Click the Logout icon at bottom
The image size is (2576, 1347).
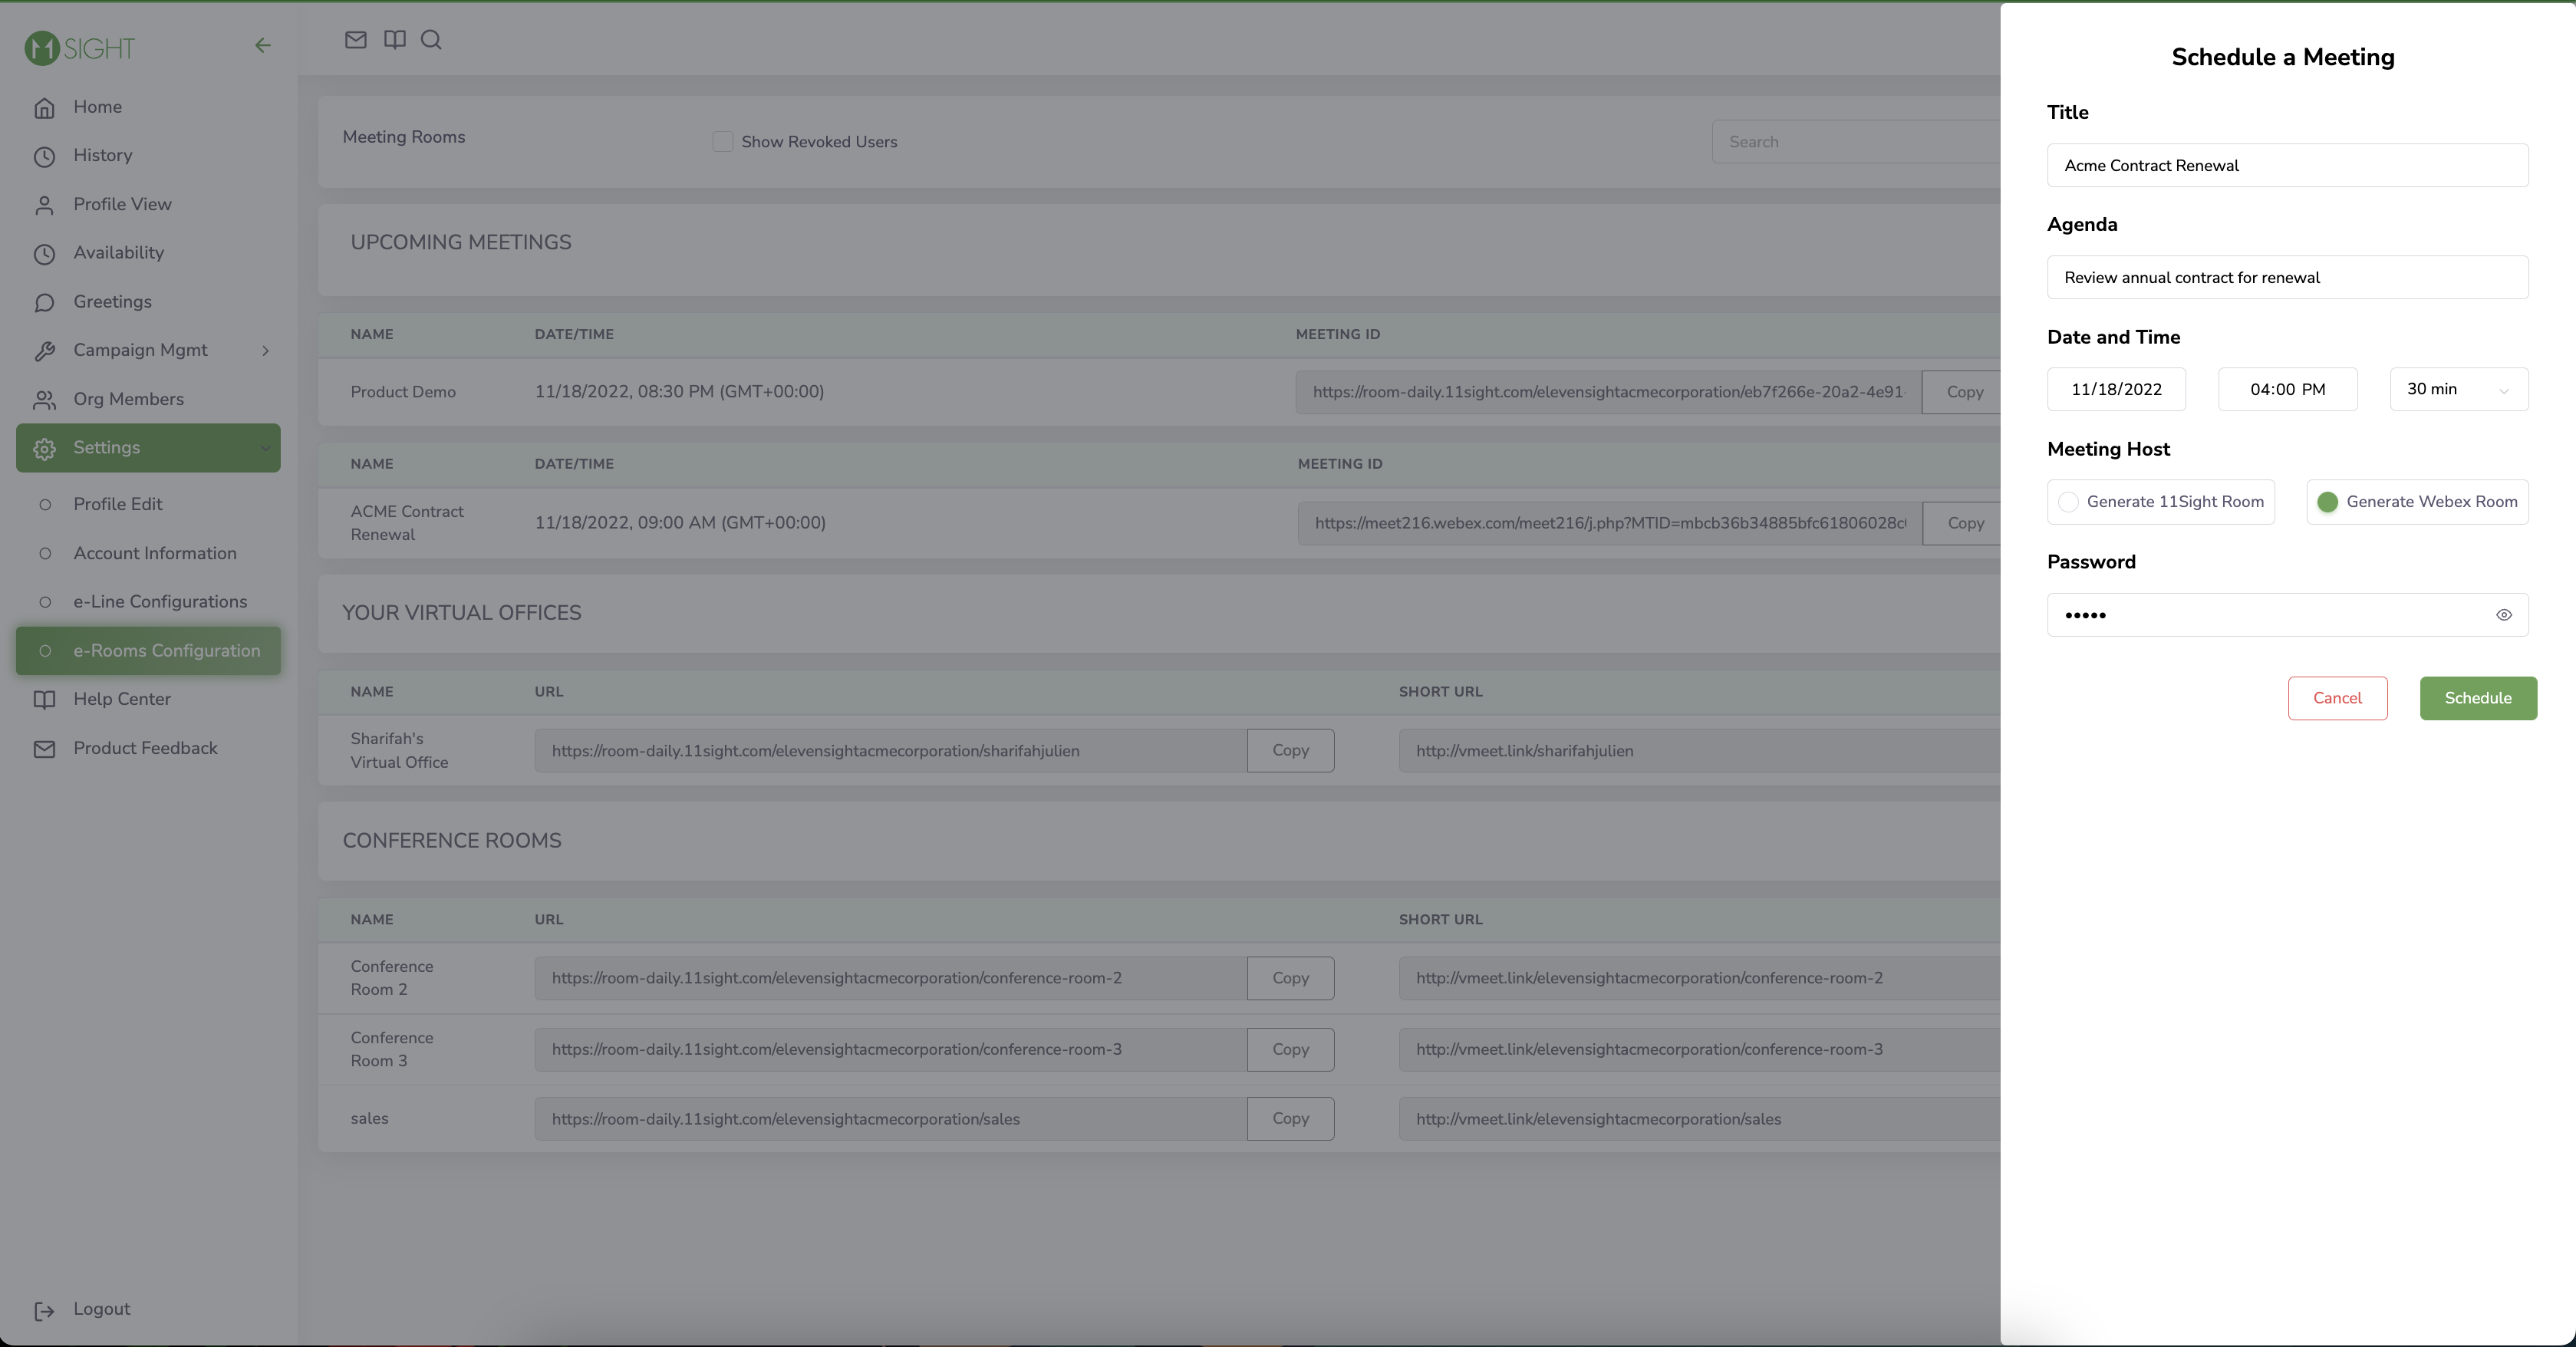coord(45,1310)
